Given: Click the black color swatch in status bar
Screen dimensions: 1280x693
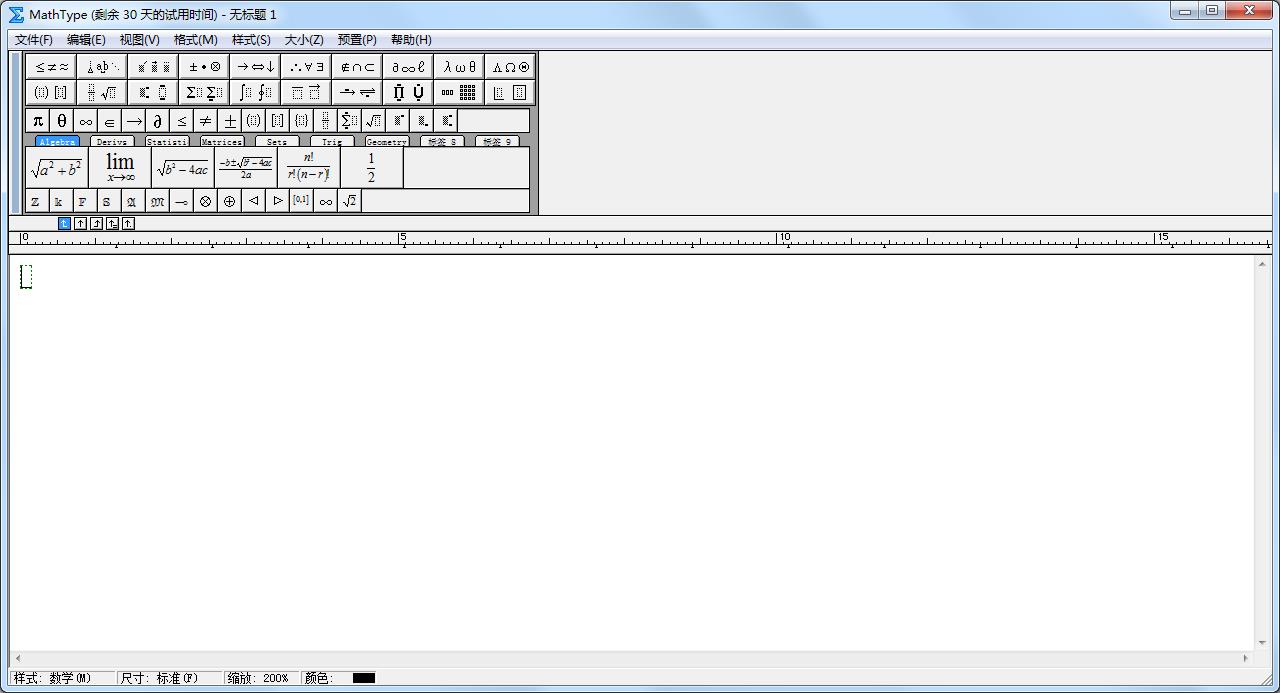Looking at the screenshot, I should 364,678.
